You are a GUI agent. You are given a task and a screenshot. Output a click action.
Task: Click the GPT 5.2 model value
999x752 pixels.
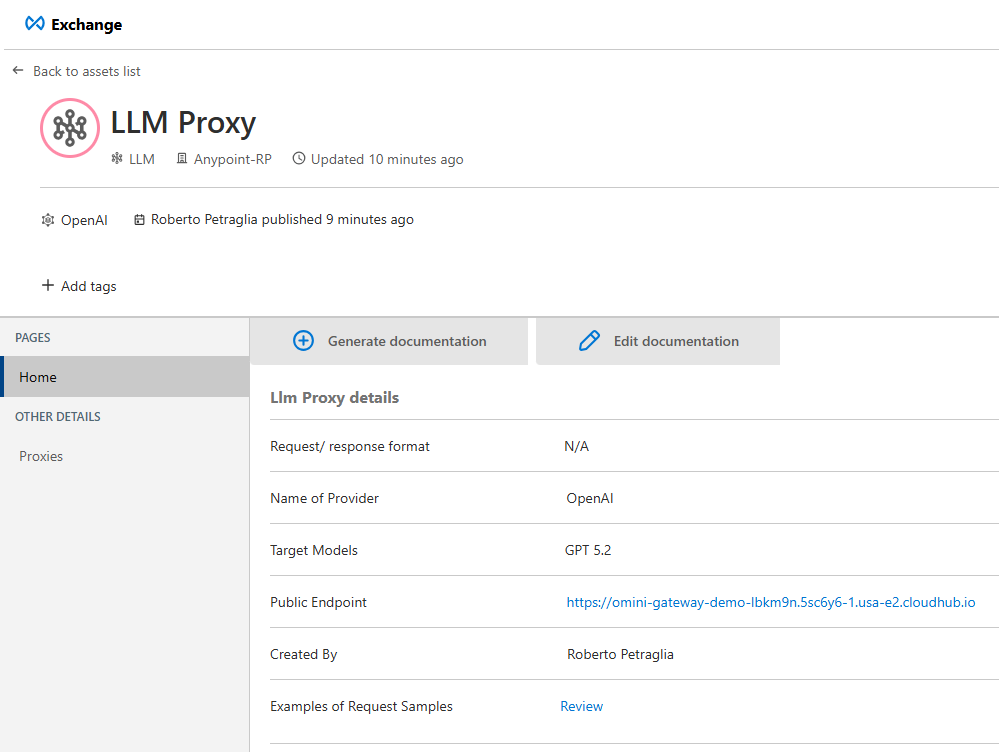[587, 550]
